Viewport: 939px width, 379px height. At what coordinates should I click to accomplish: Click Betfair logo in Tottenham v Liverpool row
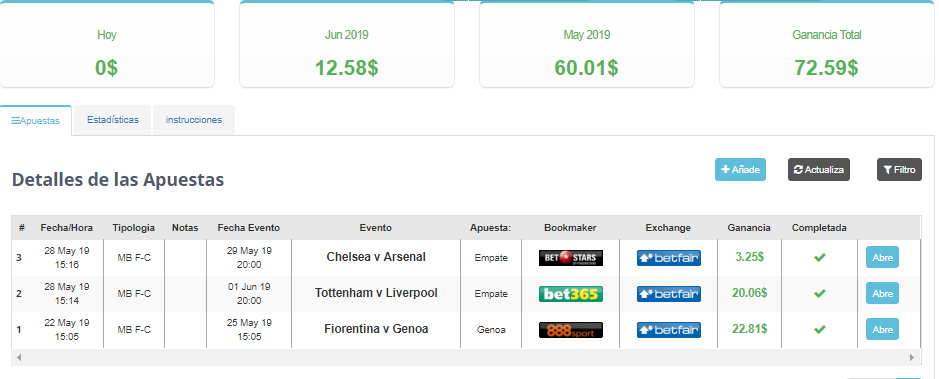click(x=668, y=294)
